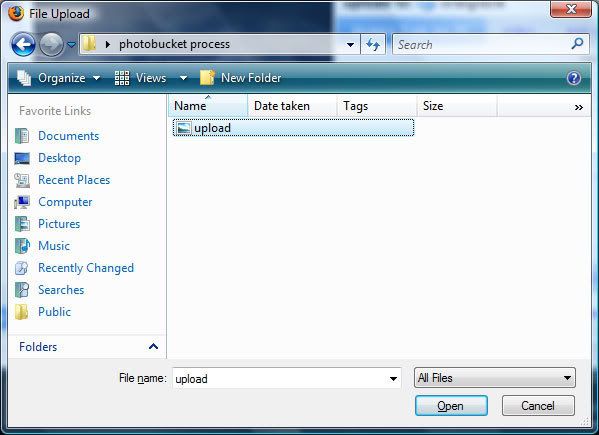Click the Open button
This screenshot has width=599, height=435.
(x=451, y=406)
